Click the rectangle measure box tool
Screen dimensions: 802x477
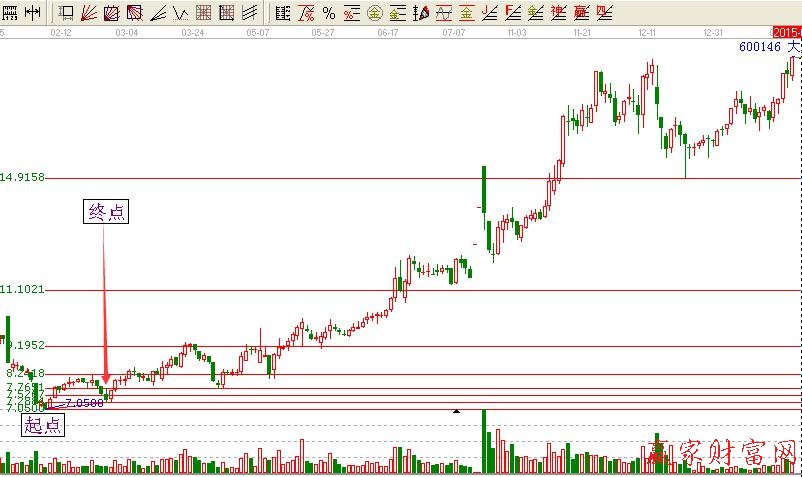point(66,13)
